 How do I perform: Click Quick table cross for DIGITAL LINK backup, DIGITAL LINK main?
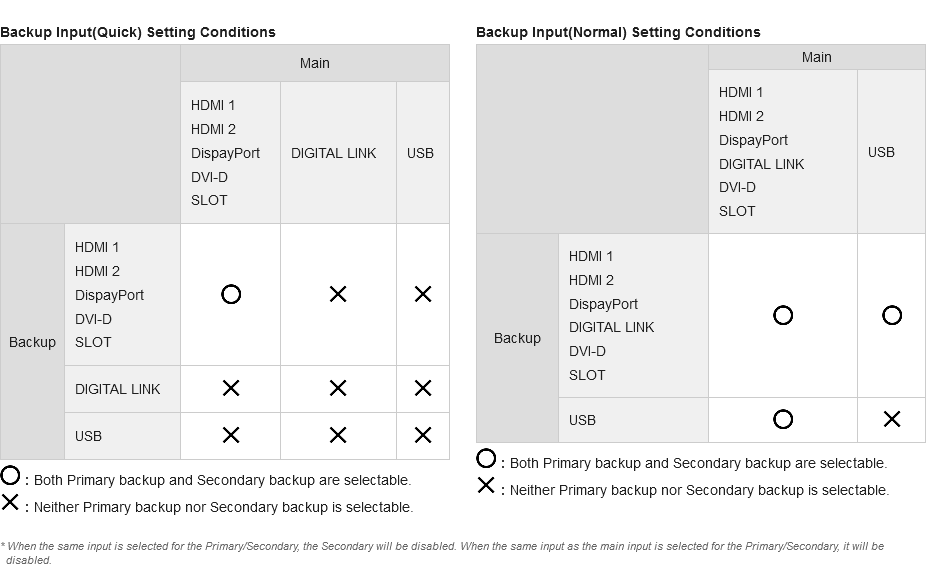338,388
